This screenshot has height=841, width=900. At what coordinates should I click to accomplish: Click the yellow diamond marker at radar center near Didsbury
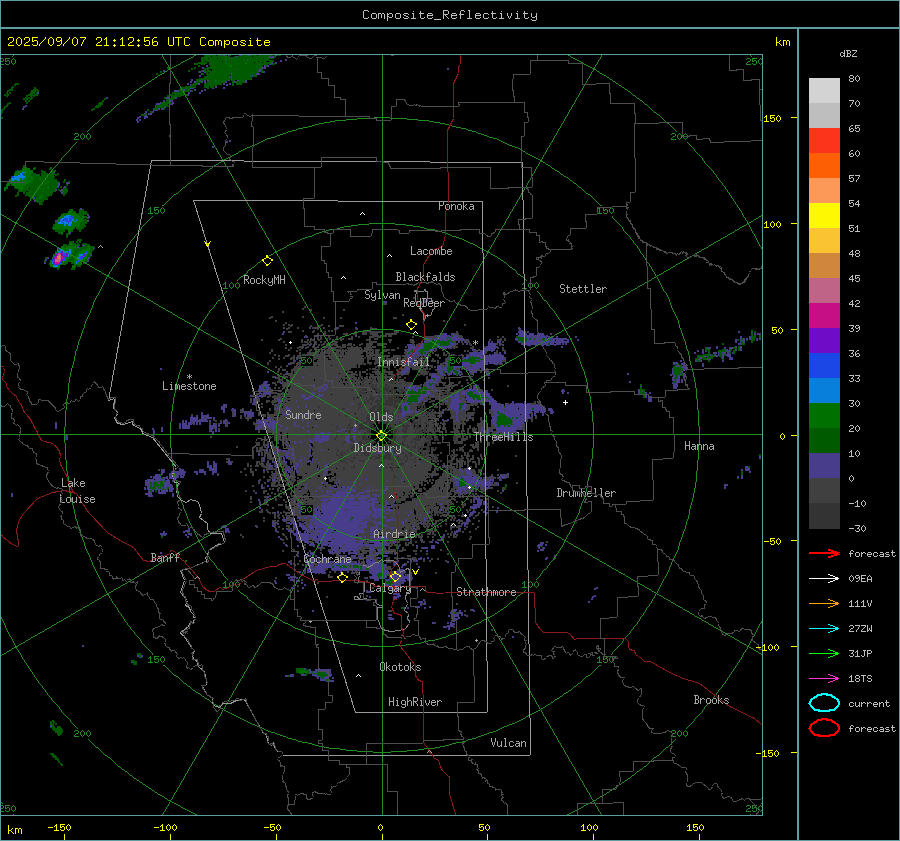point(382,435)
